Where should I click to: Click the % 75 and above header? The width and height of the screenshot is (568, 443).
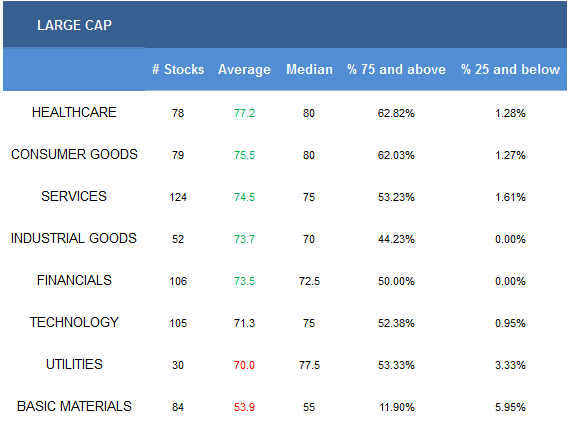(396, 69)
